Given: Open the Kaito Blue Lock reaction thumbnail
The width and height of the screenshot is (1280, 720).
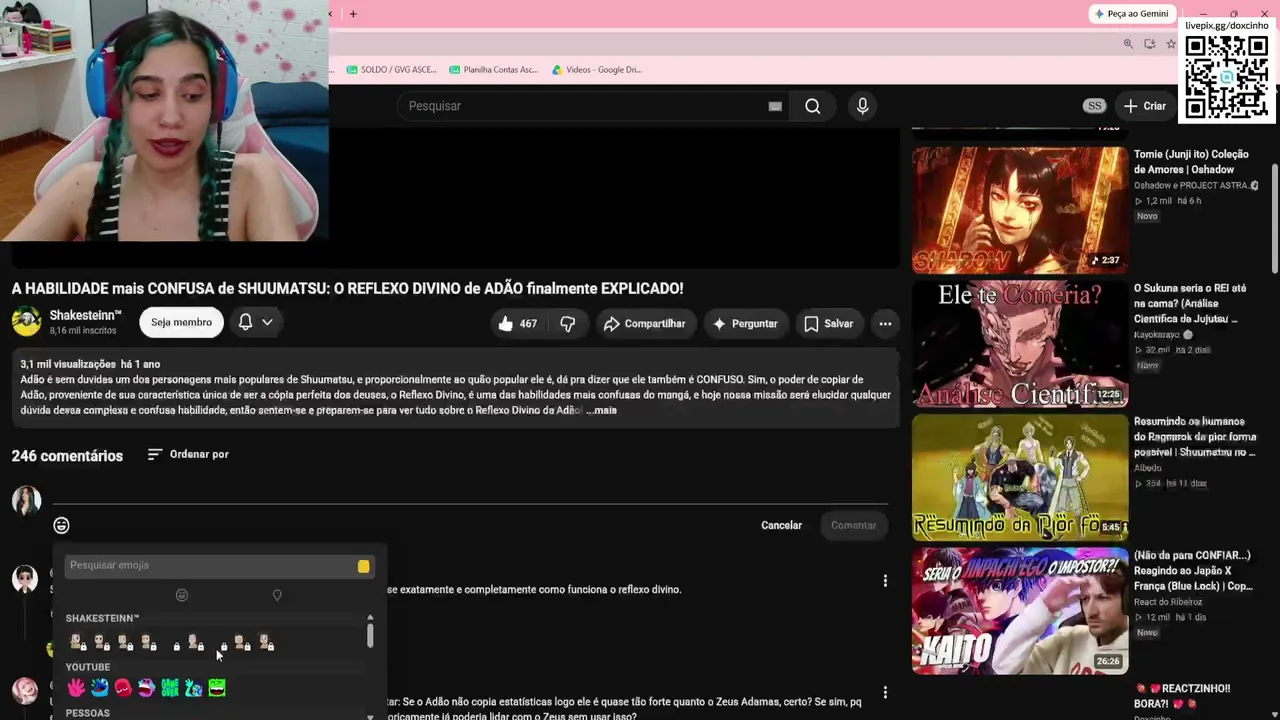Looking at the screenshot, I should 1020,611.
